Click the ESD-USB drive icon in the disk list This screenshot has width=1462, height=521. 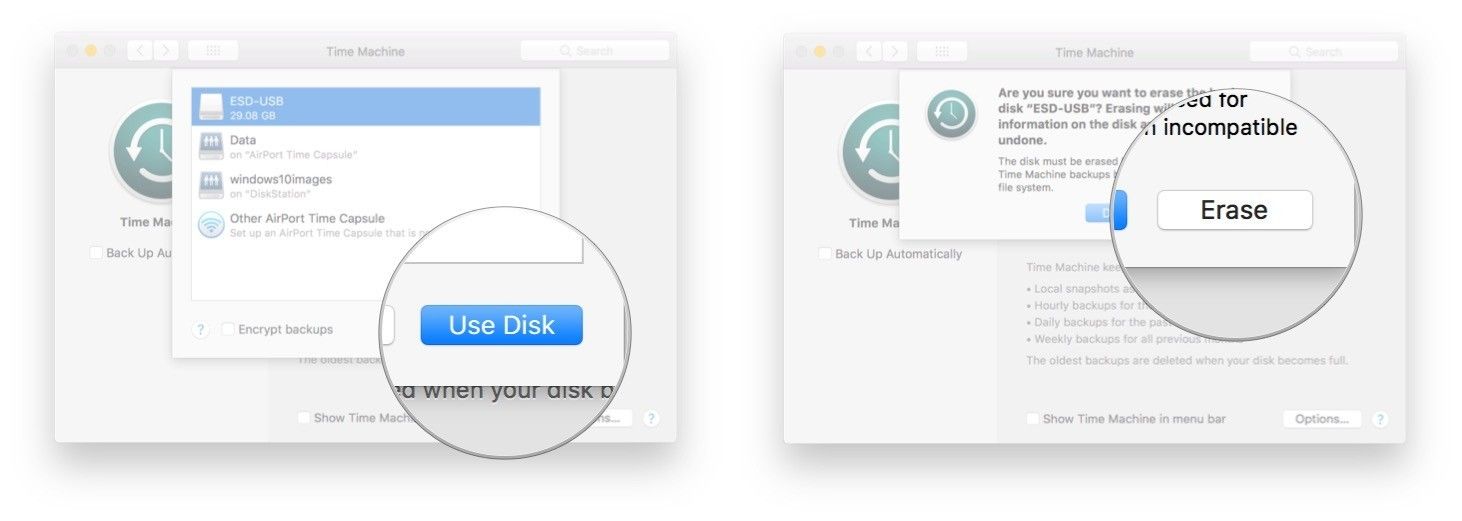pos(211,107)
